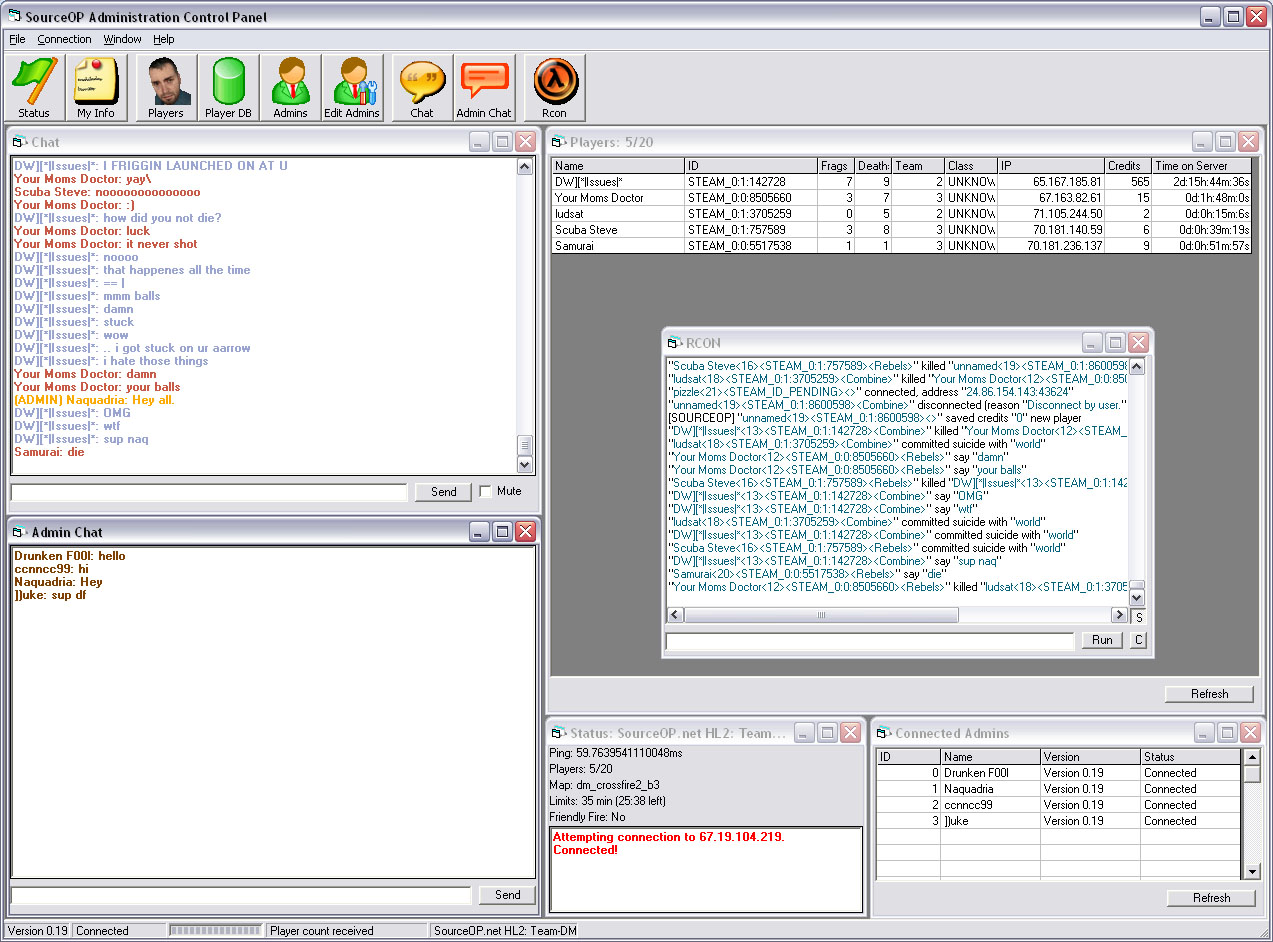Select "Samurai" row in the Players table
Image resolution: width=1273 pixels, height=942 pixels.
902,246
